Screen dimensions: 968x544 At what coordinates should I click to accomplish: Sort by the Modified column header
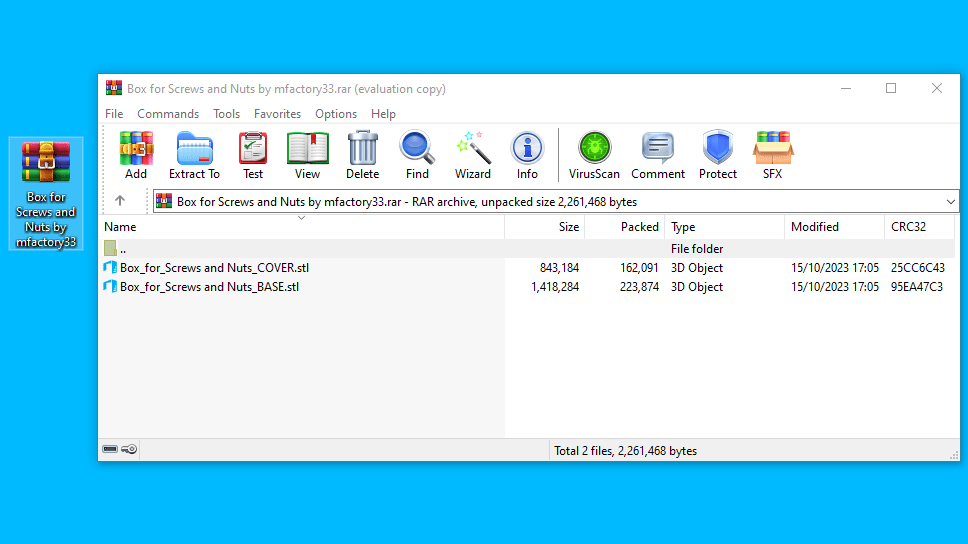click(x=834, y=227)
